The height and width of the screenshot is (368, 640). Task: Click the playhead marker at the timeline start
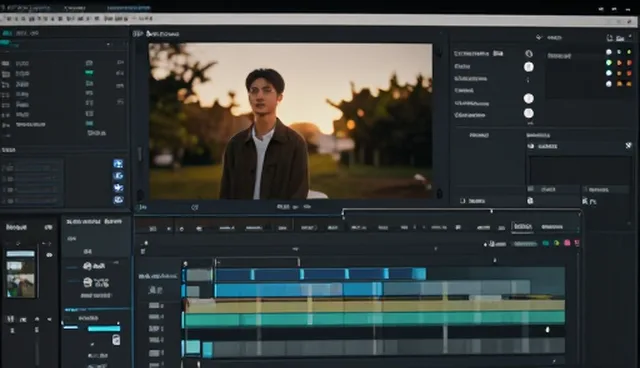point(185,264)
